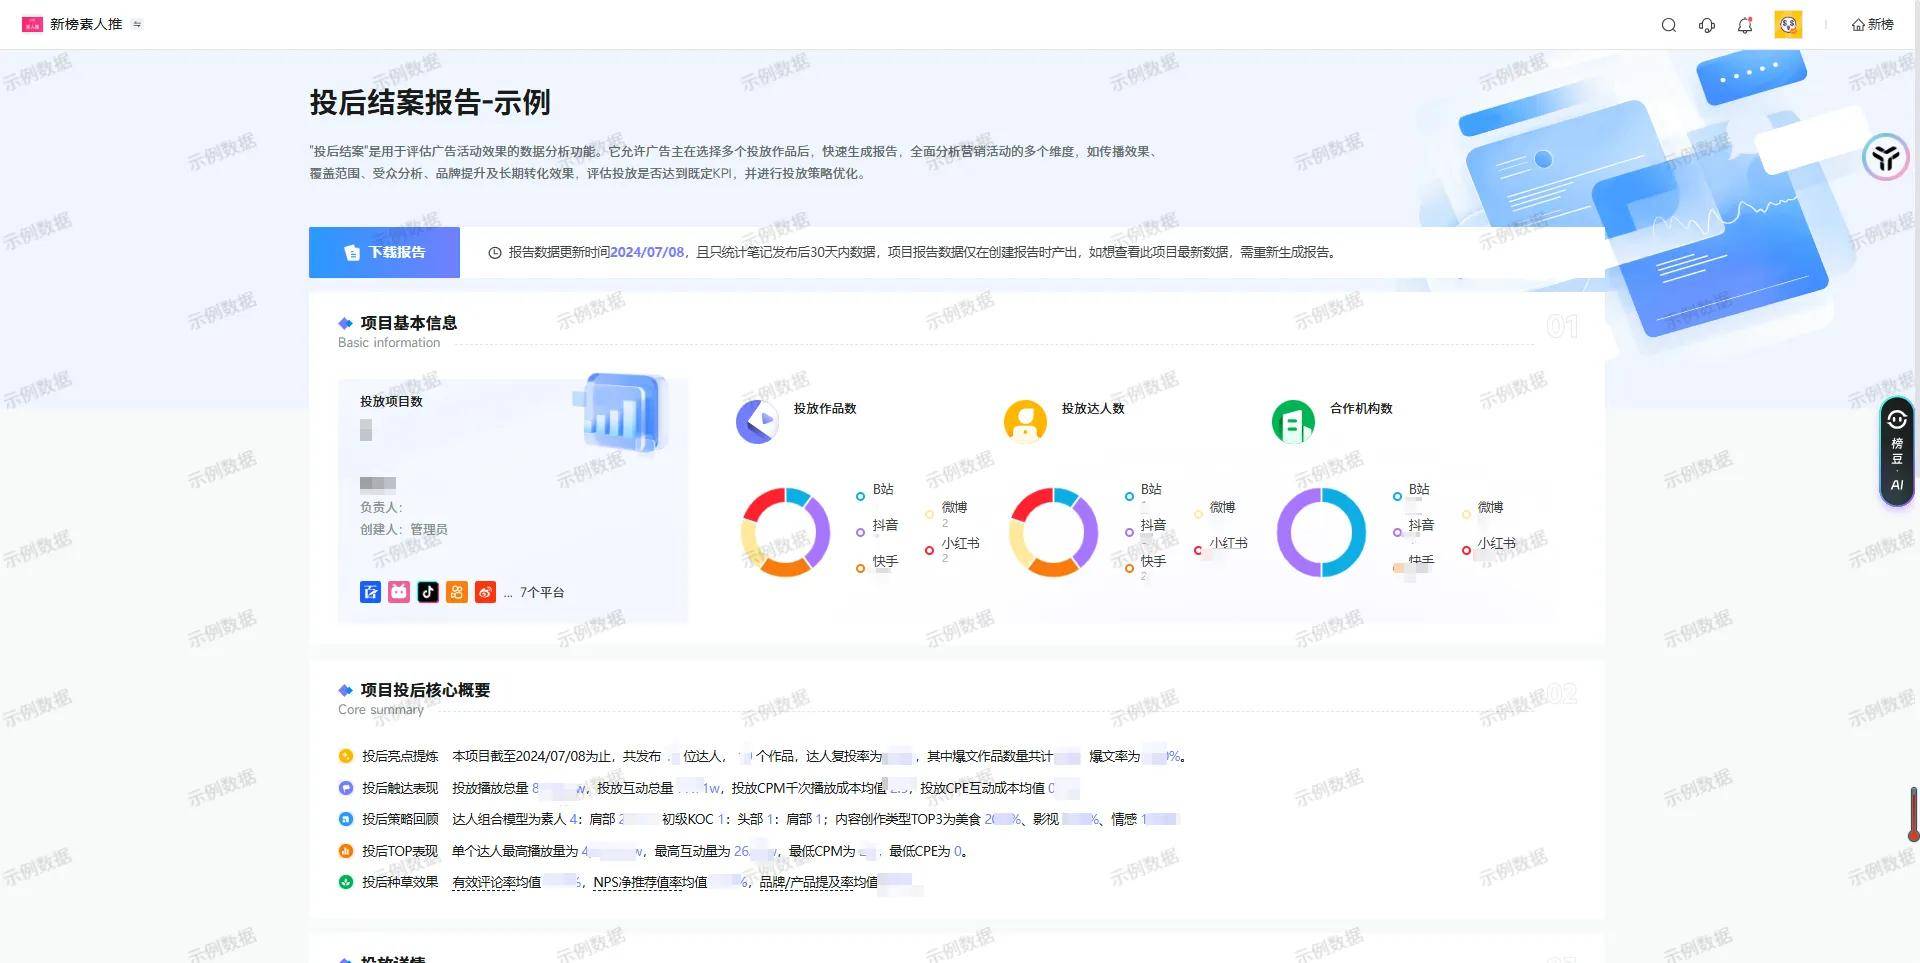Screen dimensions: 1920x963
Task: Open the 榜豆 AI side panel
Action: point(1896,452)
